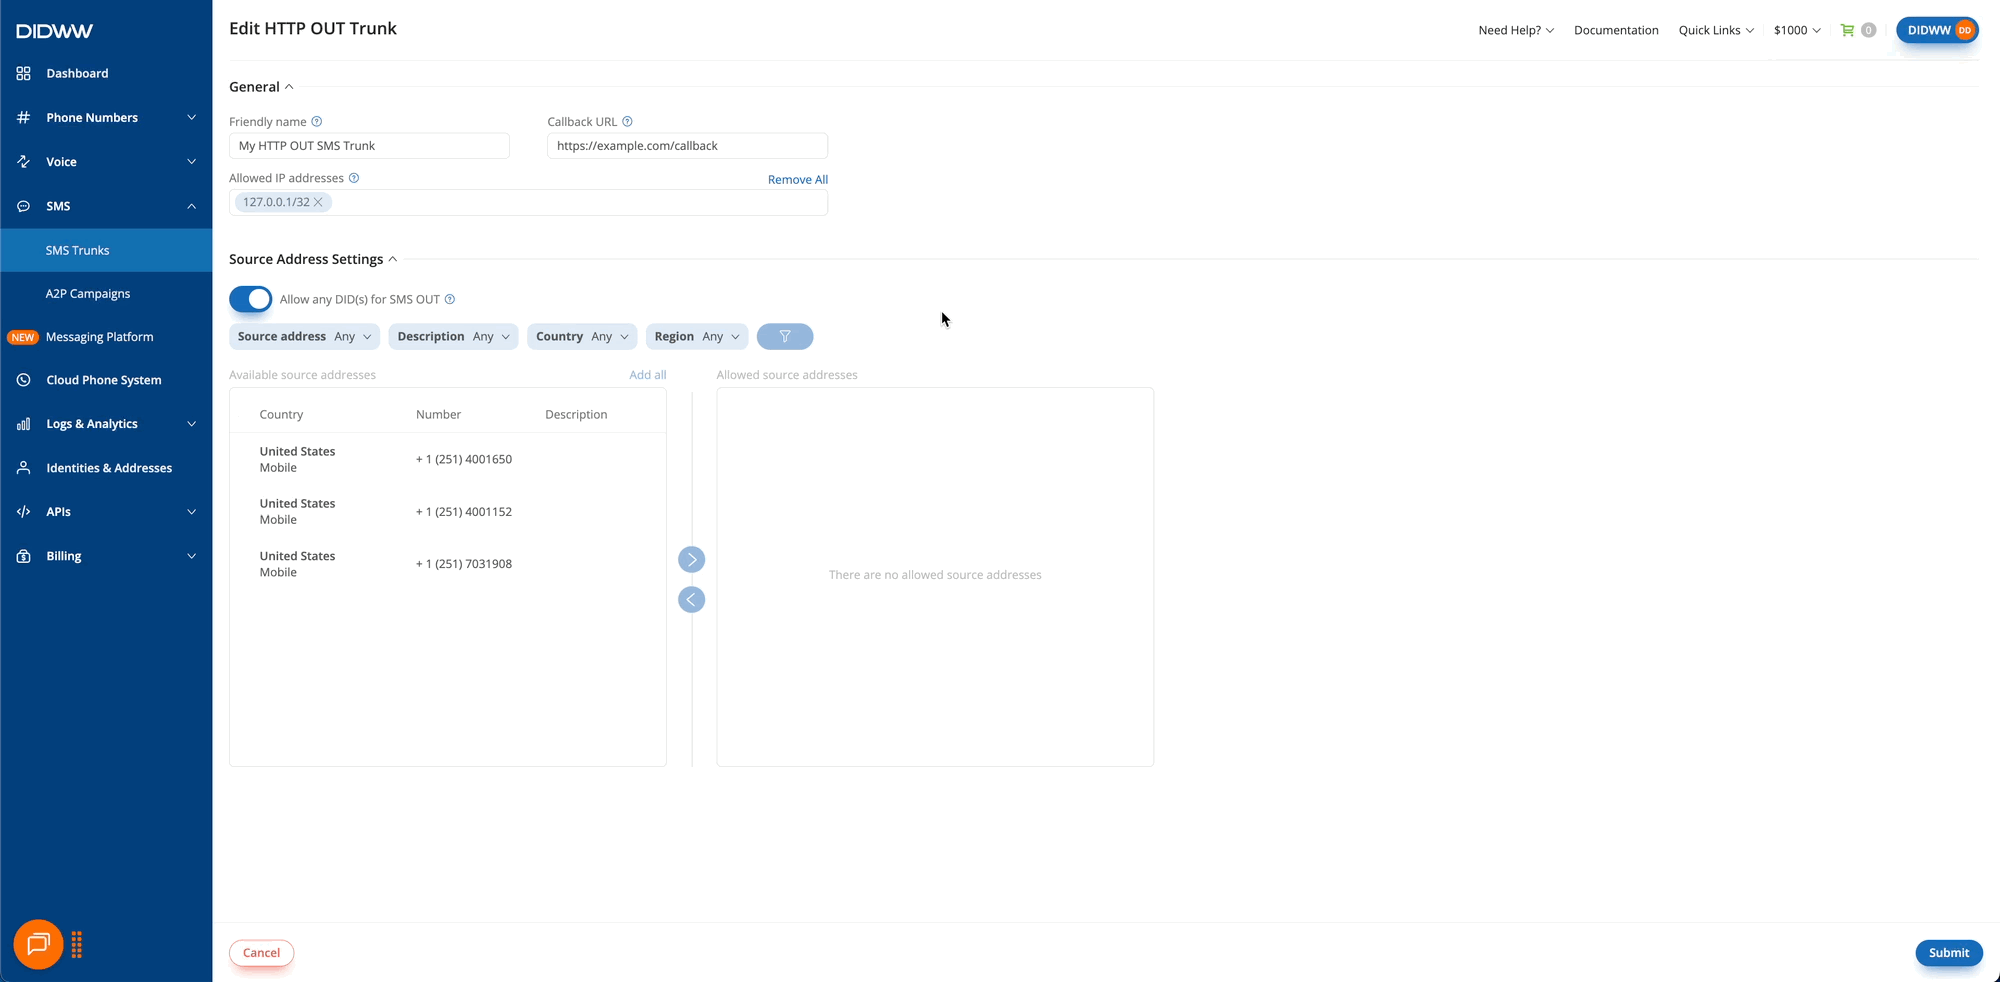The height and width of the screenshot is (982, 2000).
Task: Toggle Allow any DID(s) for SMS OUT
Action: pyautogui.click(x=250, y=299)
